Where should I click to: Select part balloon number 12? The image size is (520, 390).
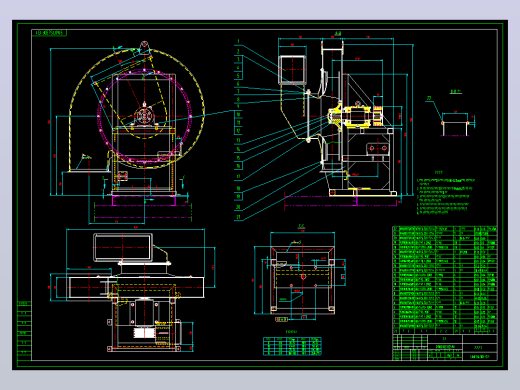coord(238,131)
